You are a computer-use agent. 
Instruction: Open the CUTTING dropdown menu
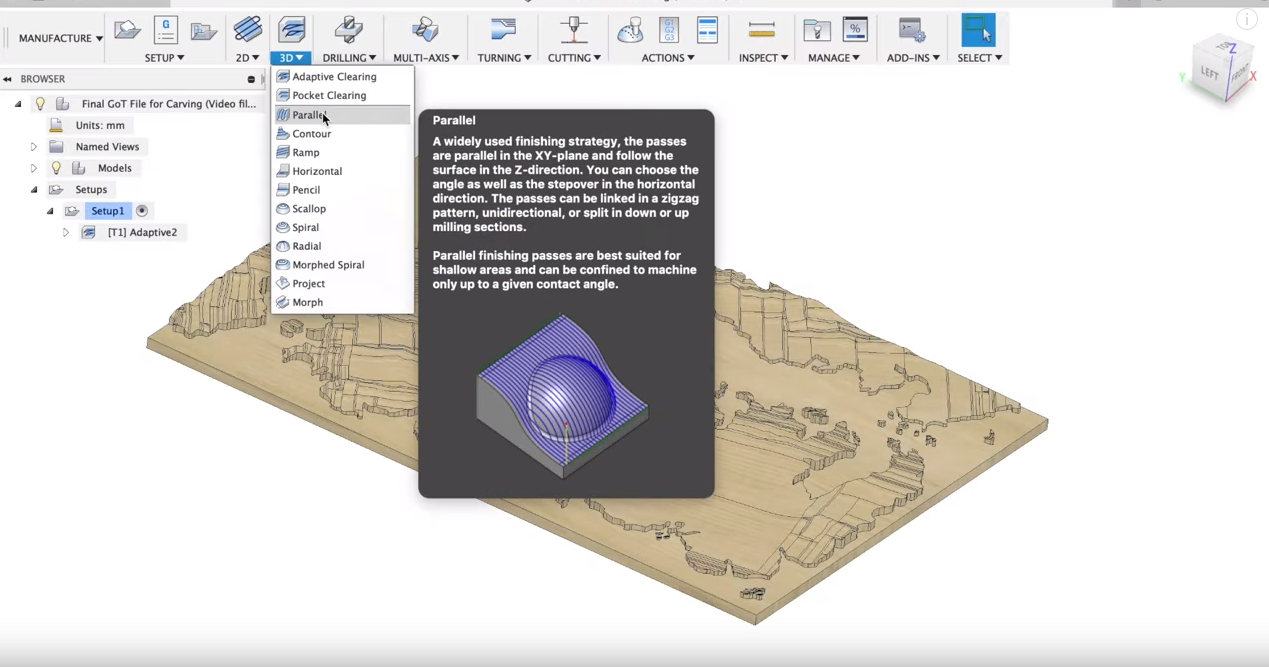pyautogui.click(x=574, y=58)
